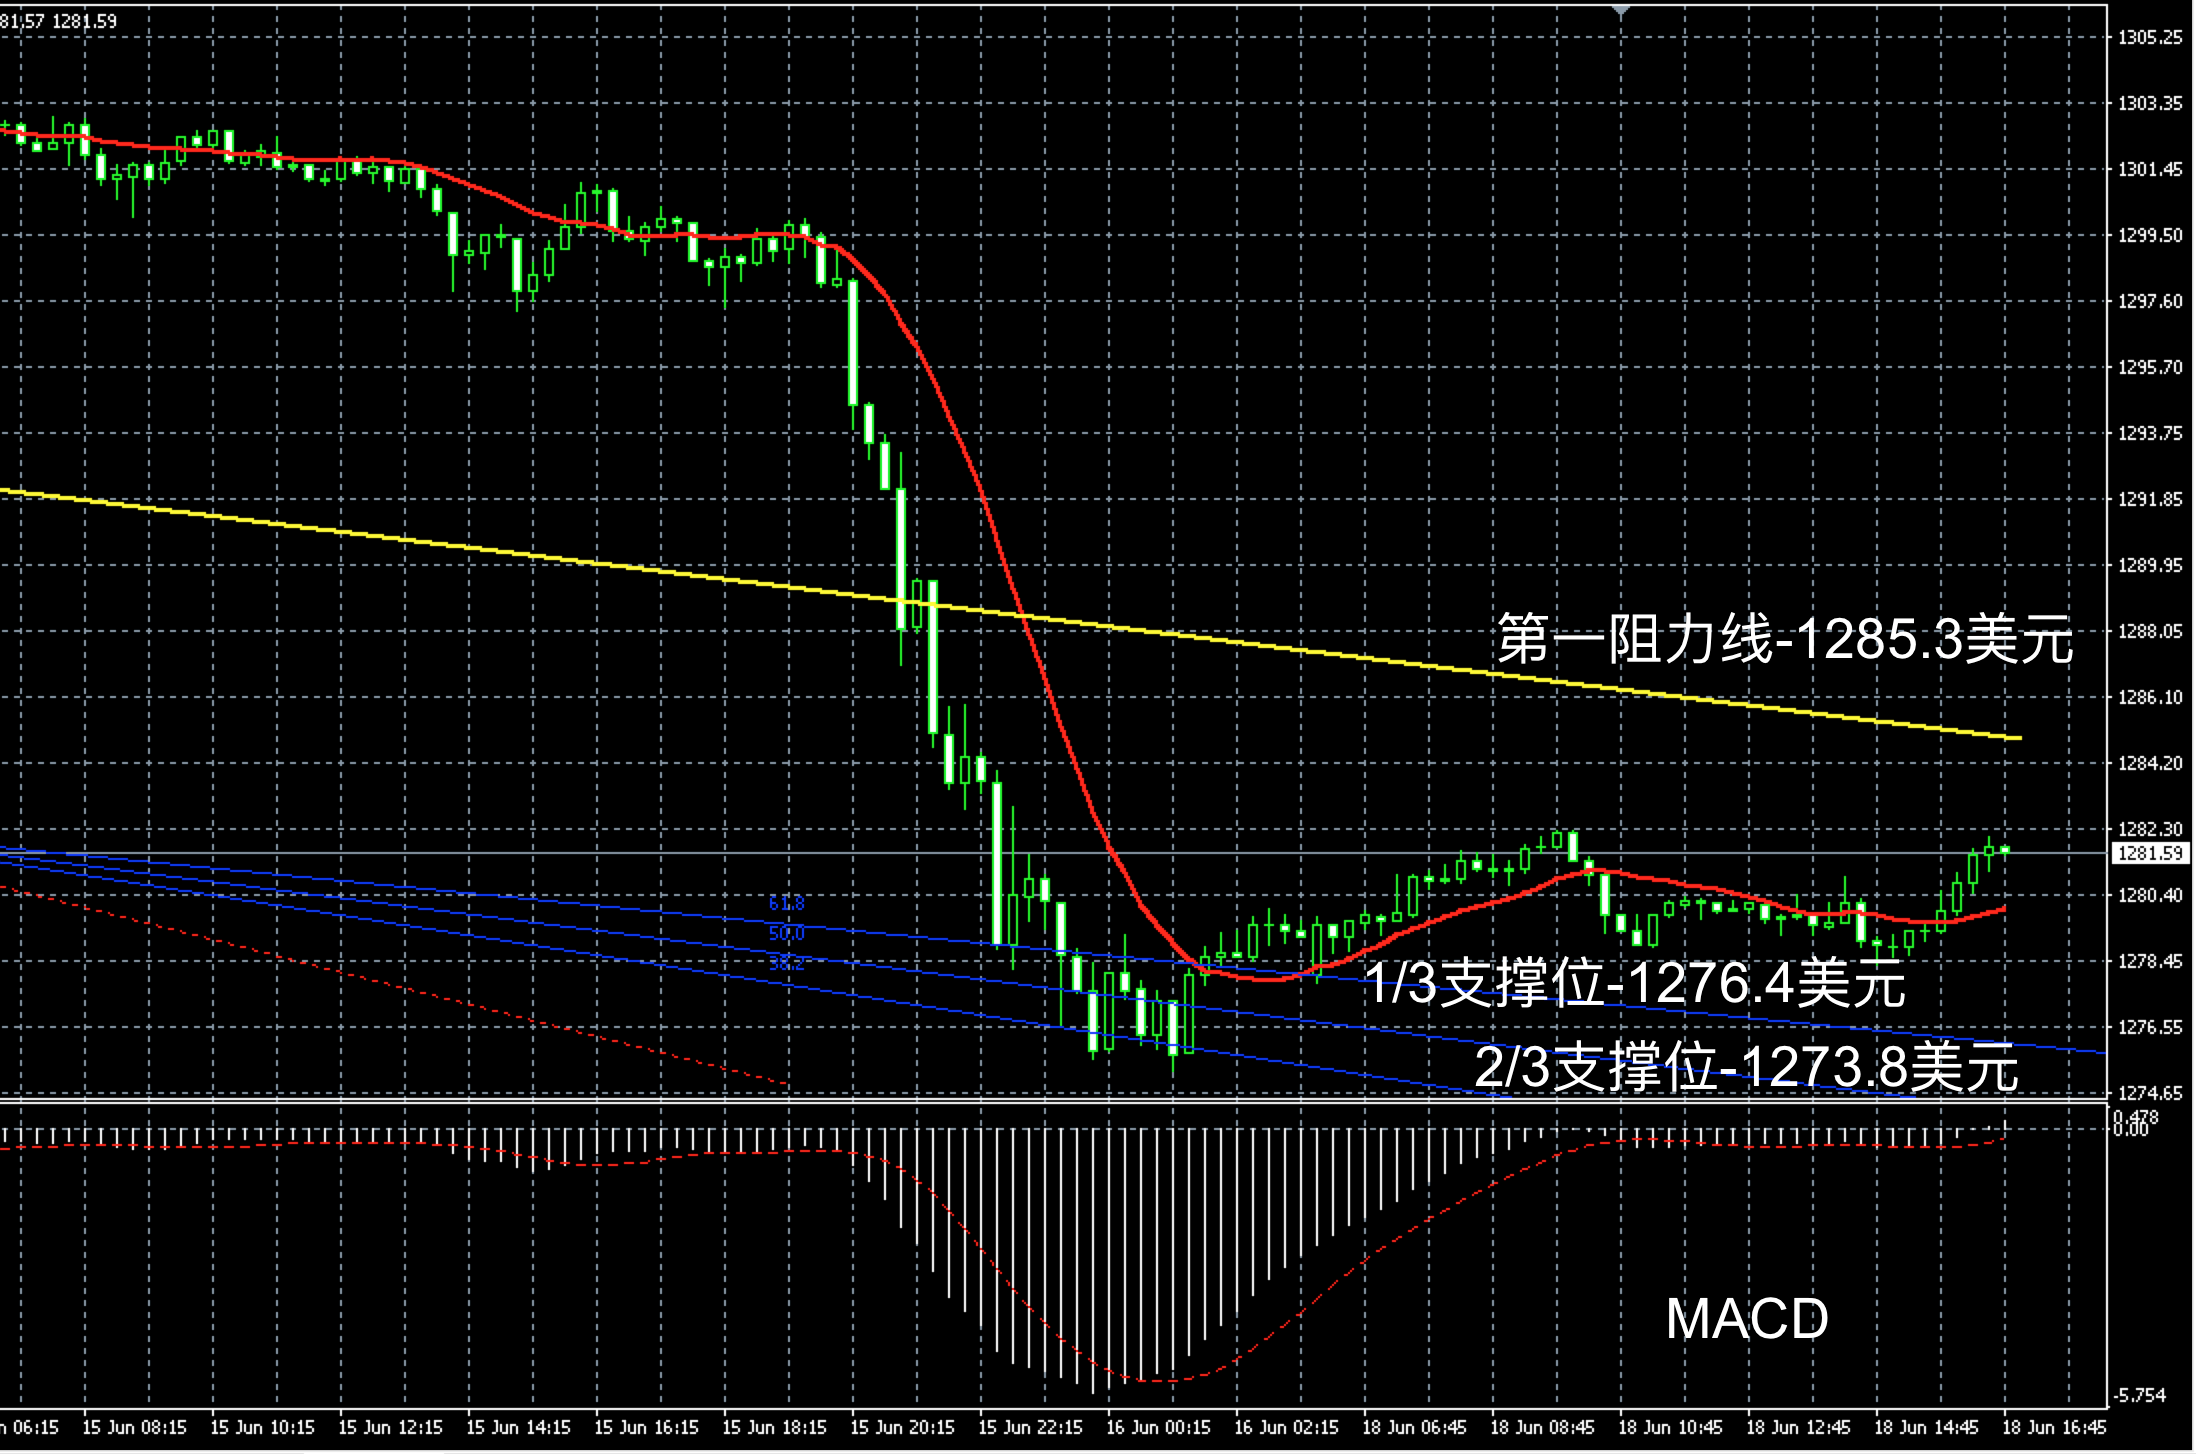This screenshot has width=2196, height=1454.
Task: Click the right end of yellow trendline
Action: (x=2020, y=738)
